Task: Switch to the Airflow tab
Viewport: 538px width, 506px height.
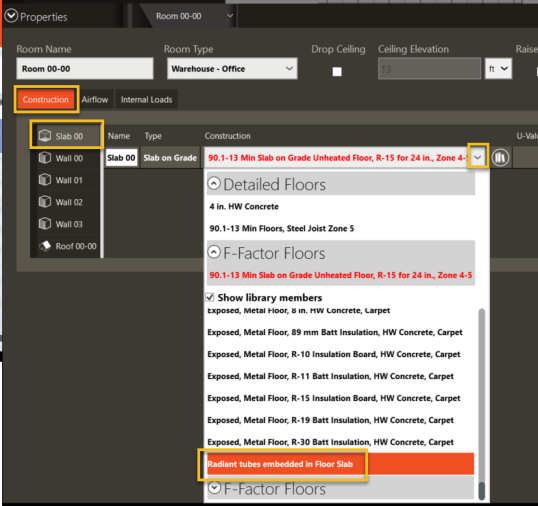Action: pos(95,99)
